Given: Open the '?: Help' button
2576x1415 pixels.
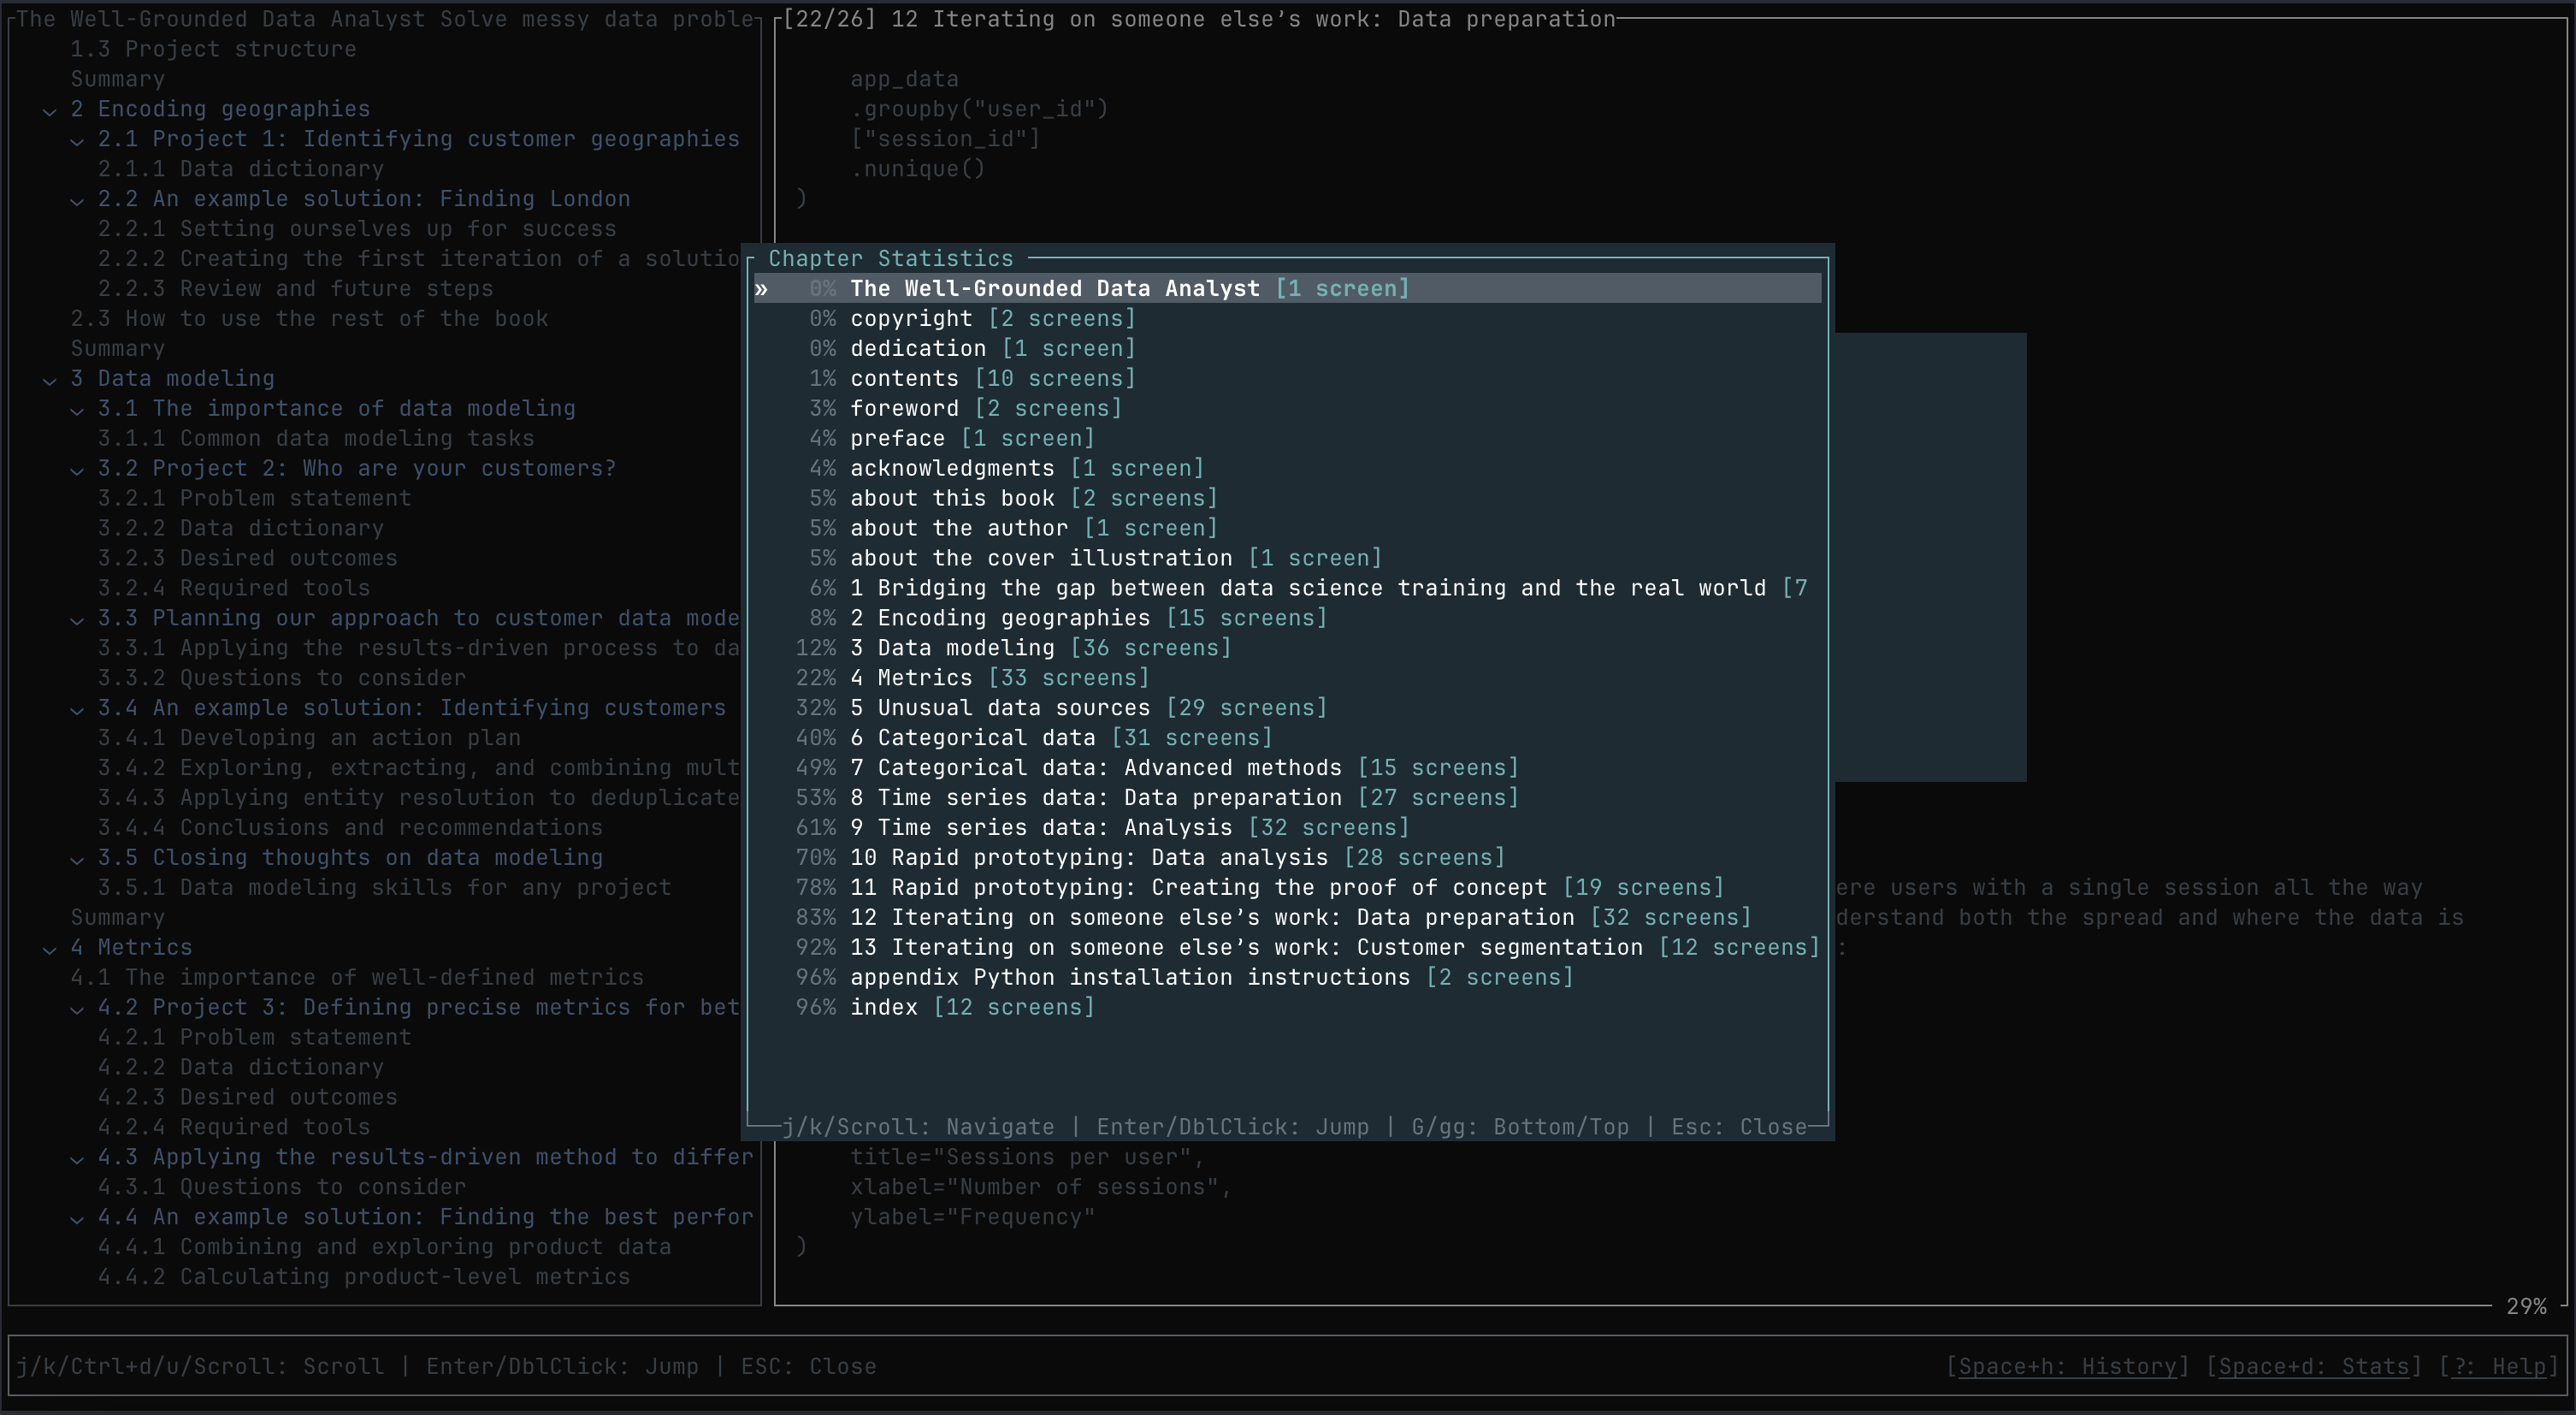Looking at the screenshot, I should (2497, 1366).
